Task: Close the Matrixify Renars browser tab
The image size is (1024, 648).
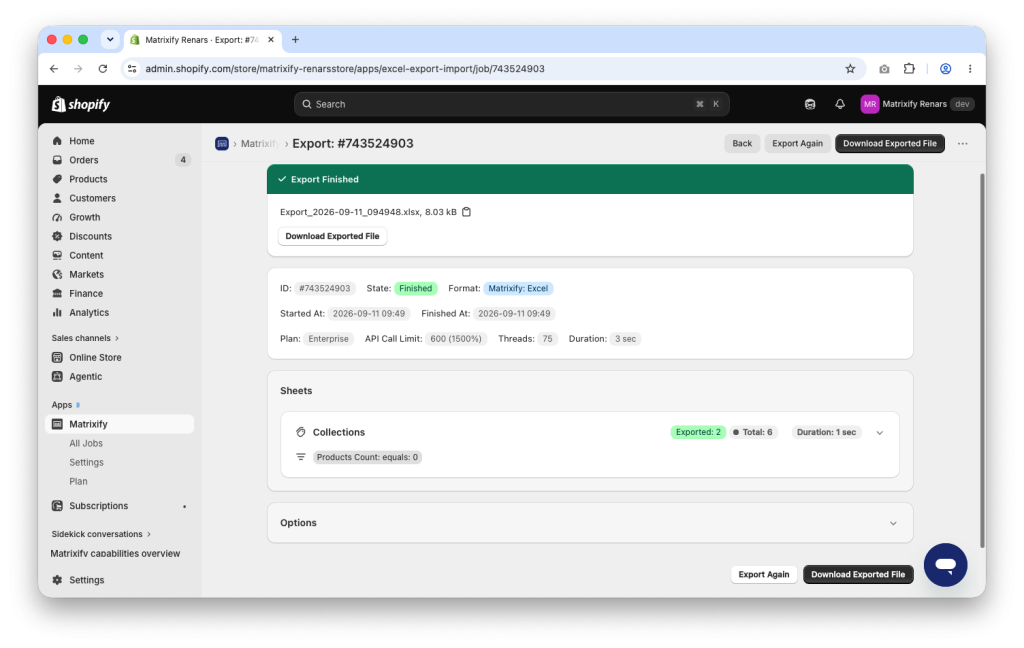Action: 271,40
